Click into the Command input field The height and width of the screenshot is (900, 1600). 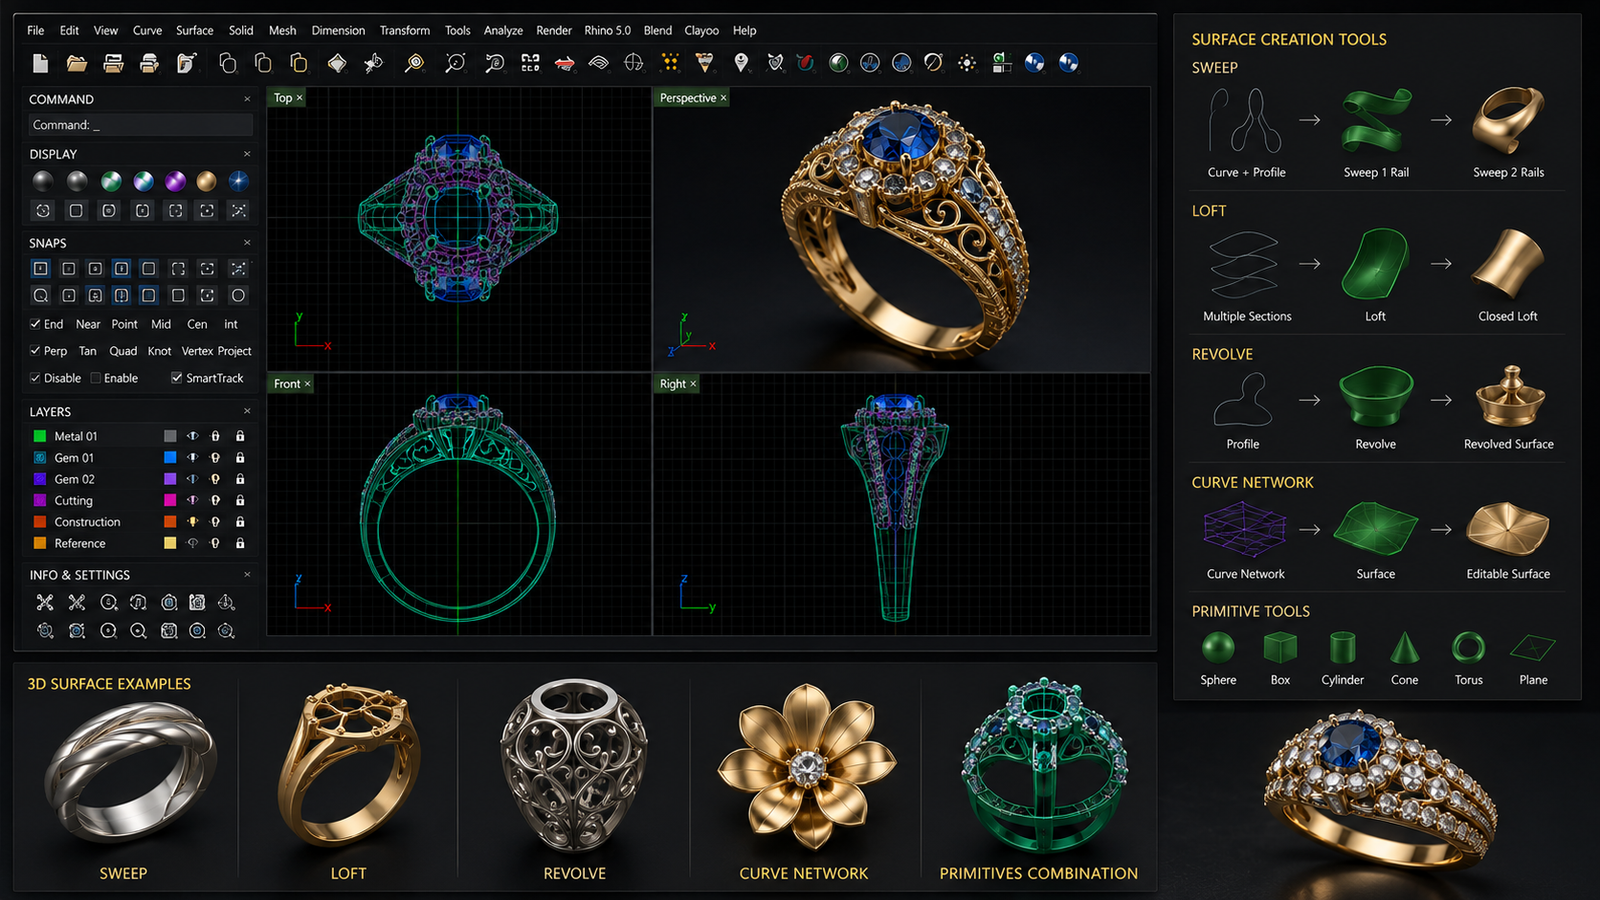pos(139,125)
